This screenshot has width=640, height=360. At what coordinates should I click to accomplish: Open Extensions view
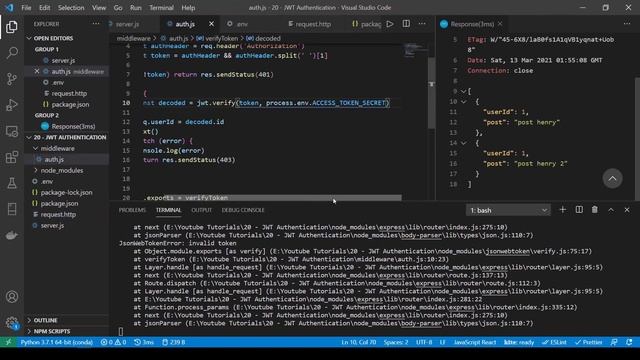click(x=12, y=157)
